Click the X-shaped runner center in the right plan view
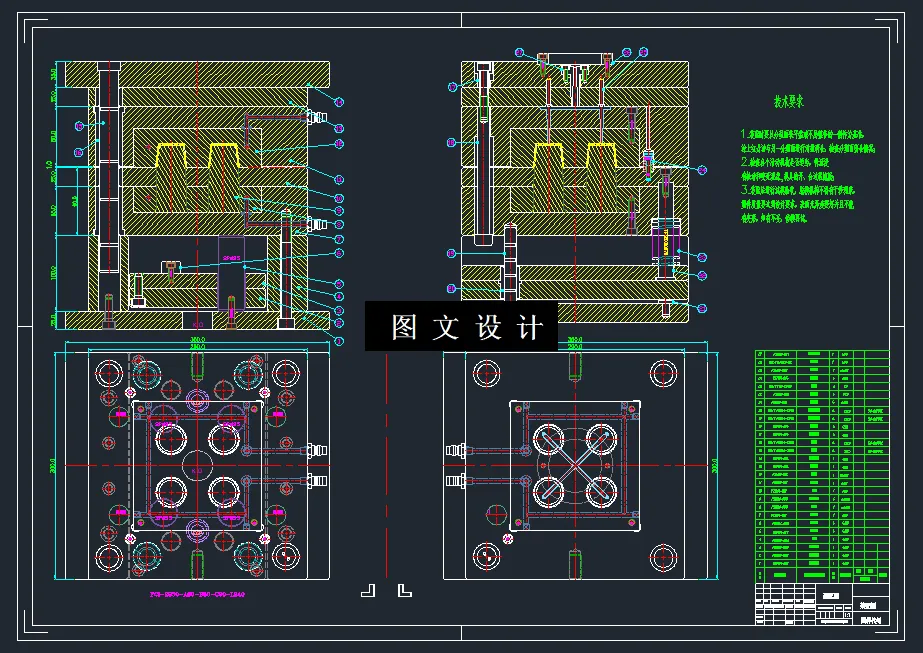 [x=575, y=465]
